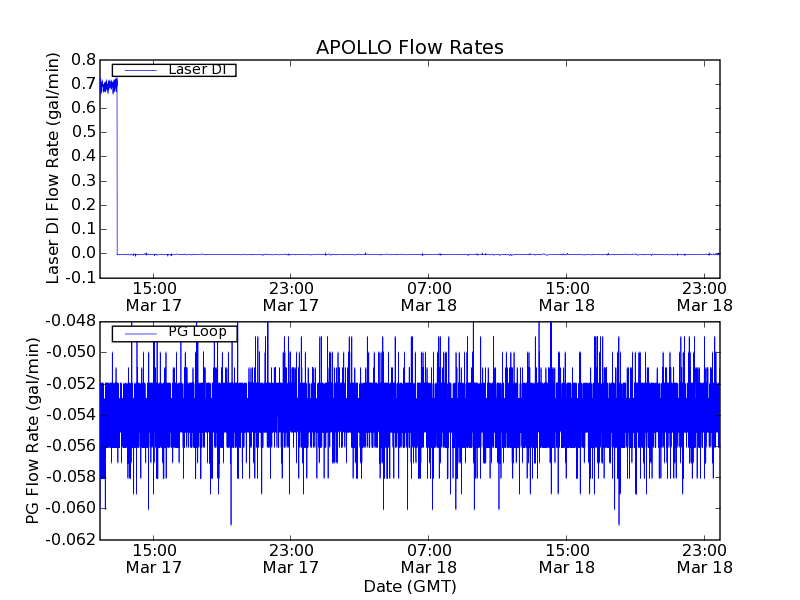Click the APOLLO Flow Rates chart title
This screenshot has height=600, width=800.
(x=409, y=48)
